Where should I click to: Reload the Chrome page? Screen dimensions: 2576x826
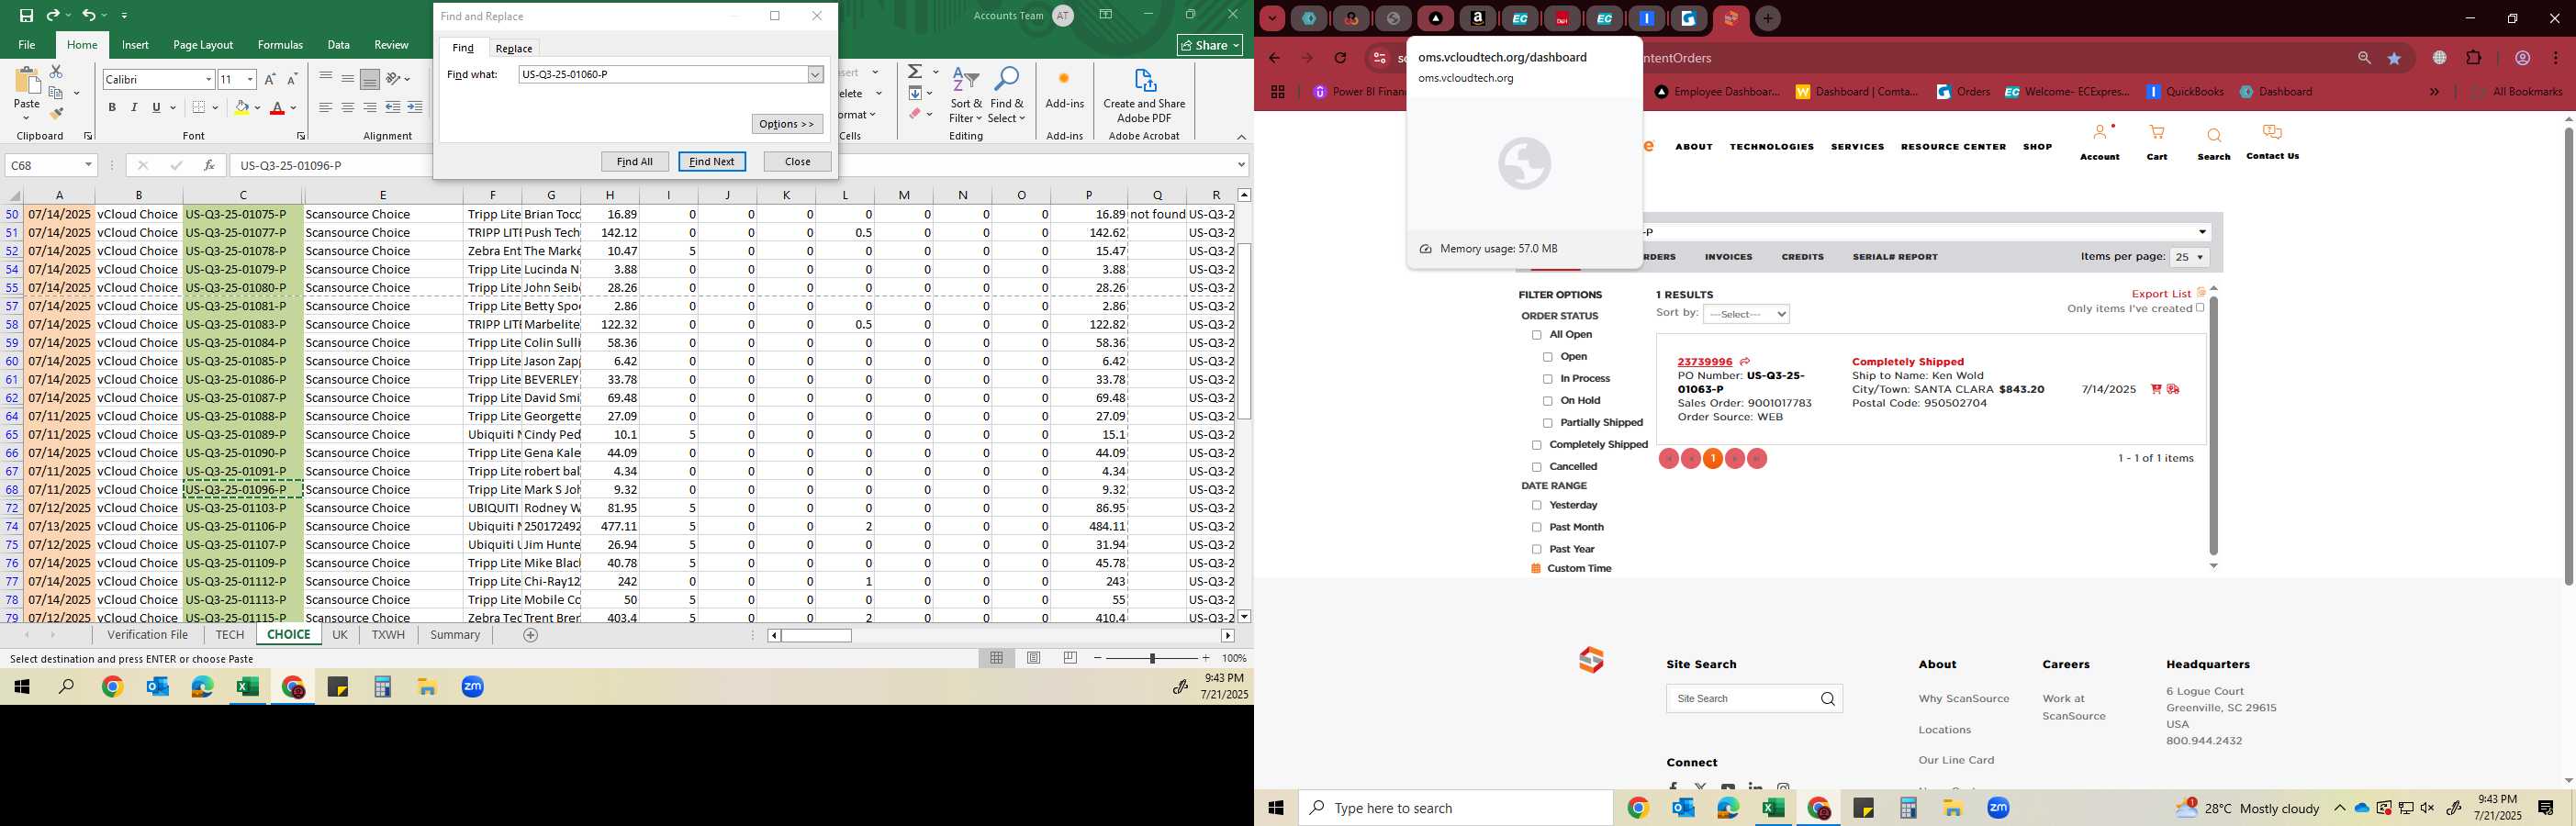(1341, 58)
